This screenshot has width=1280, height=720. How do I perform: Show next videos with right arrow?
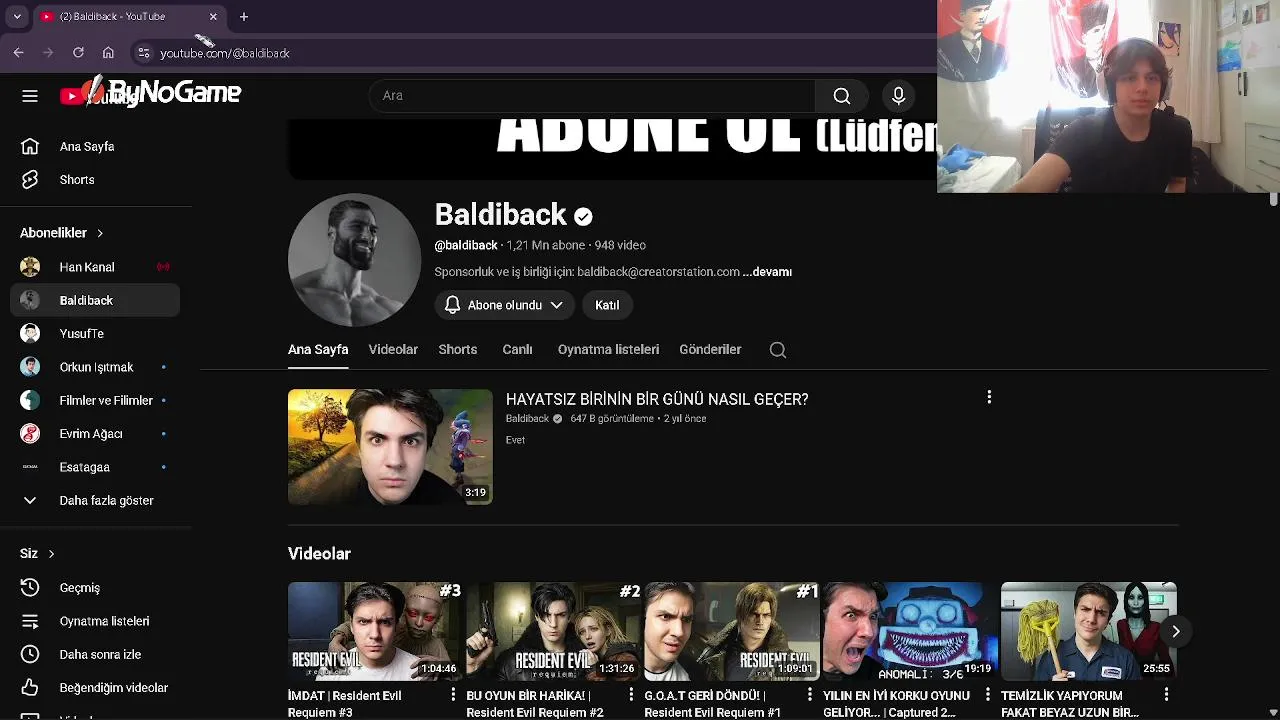[x=1176, y=631]
